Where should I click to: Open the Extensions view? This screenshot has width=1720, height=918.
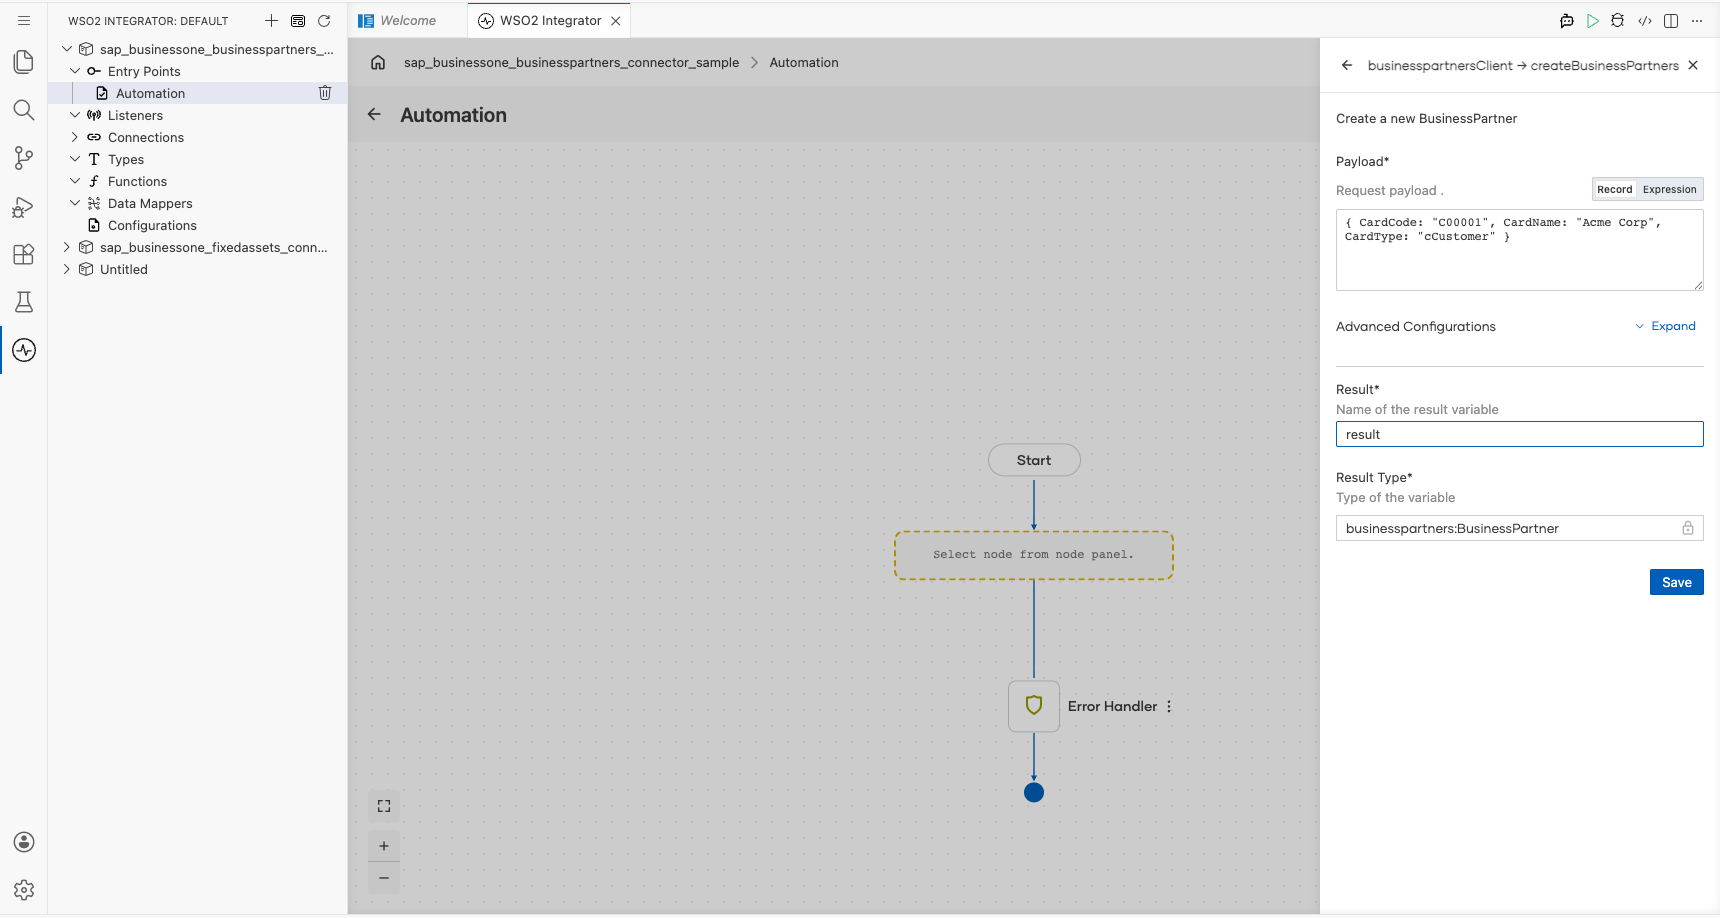click(24, 254)
